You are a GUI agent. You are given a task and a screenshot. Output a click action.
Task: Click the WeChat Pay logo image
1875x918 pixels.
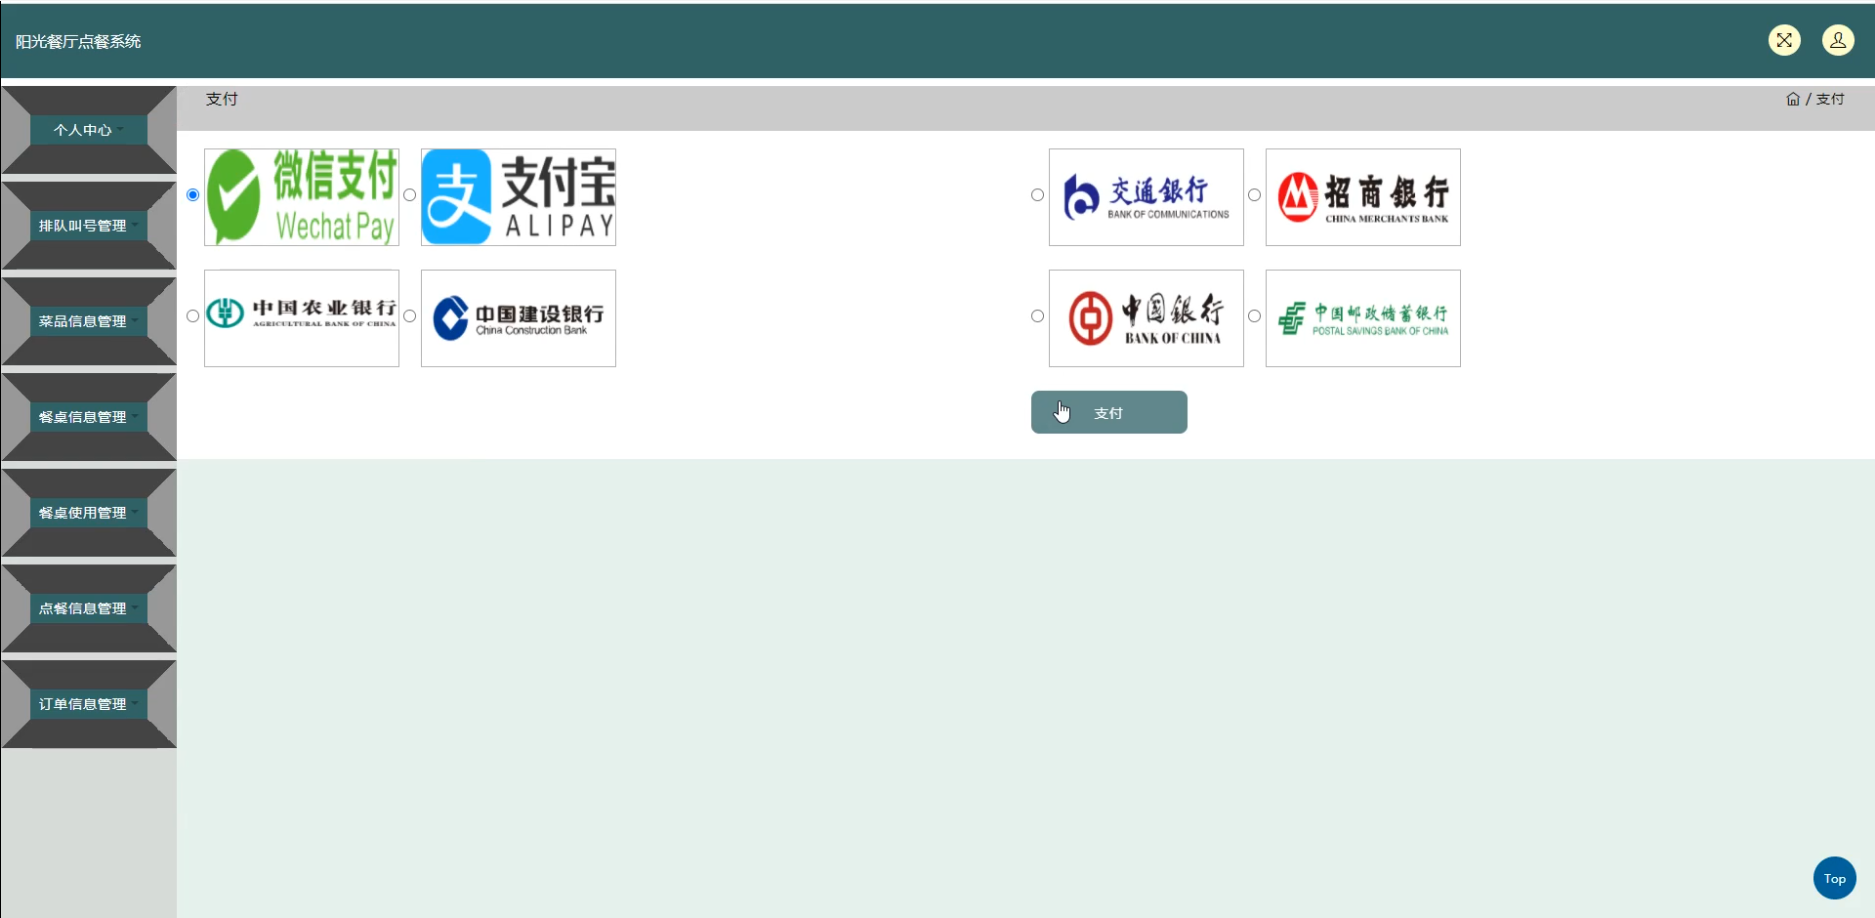[302, 197]
